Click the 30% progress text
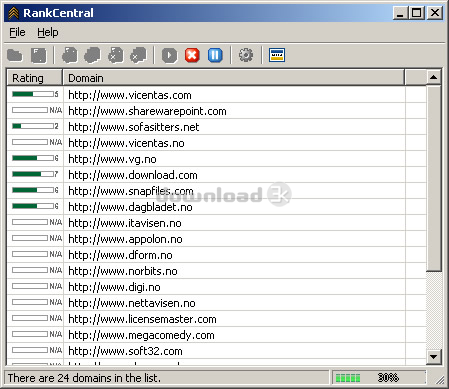 point(388,378)
